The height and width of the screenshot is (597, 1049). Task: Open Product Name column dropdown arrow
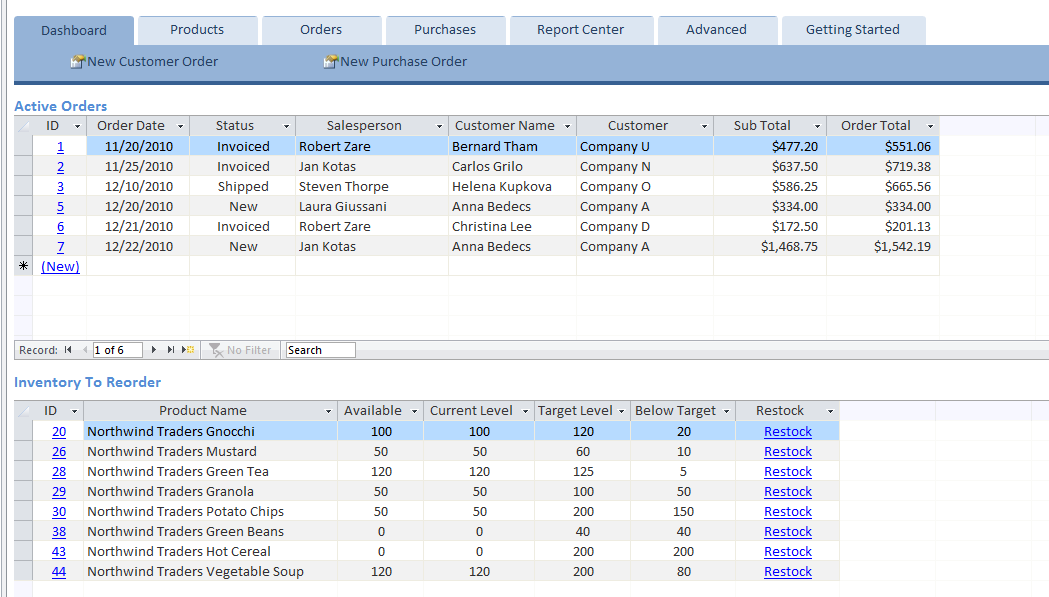(x=328, y=412)
